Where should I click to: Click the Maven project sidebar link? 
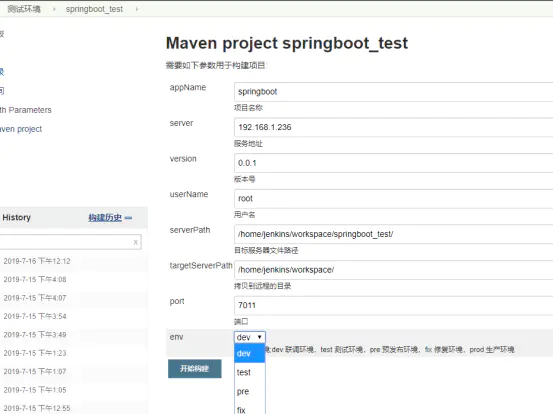[21, 129]
